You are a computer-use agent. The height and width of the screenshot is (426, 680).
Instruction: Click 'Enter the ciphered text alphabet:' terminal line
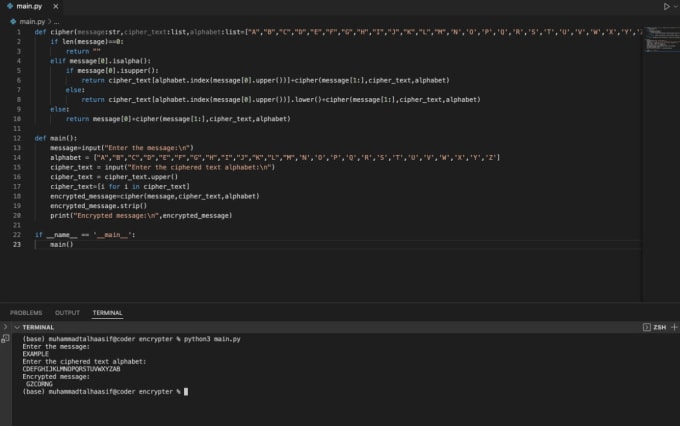point(84,361)
